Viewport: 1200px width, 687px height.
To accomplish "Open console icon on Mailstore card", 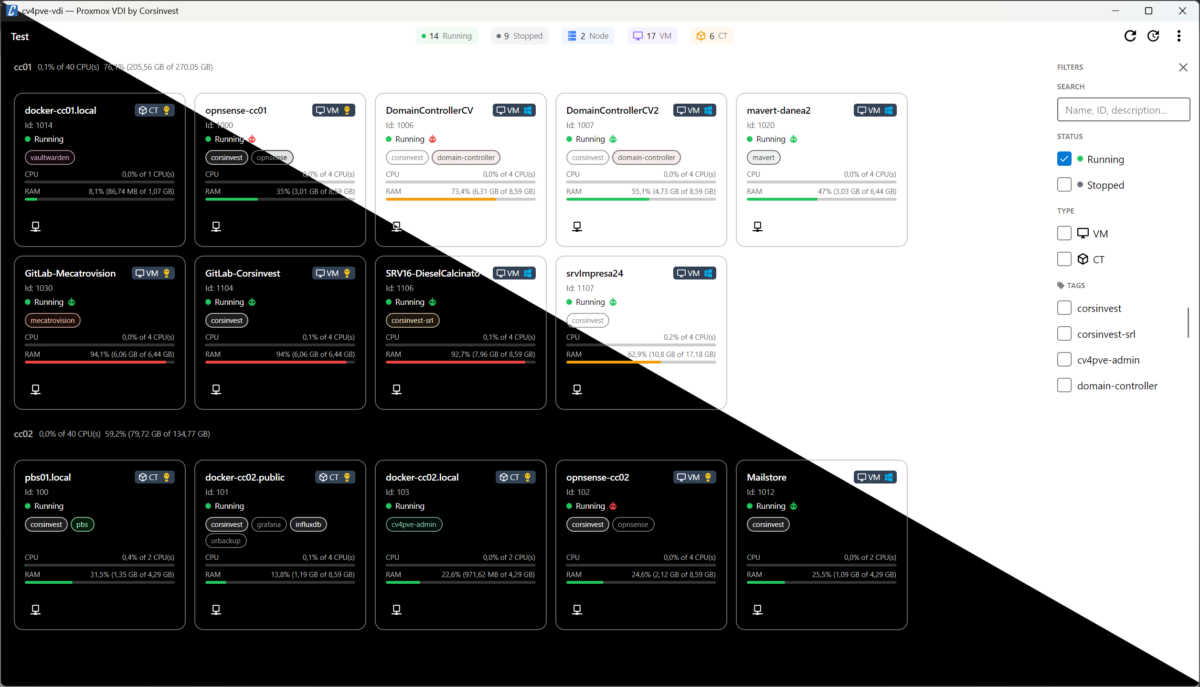I will pyautogui.click(x=758, y=609).
